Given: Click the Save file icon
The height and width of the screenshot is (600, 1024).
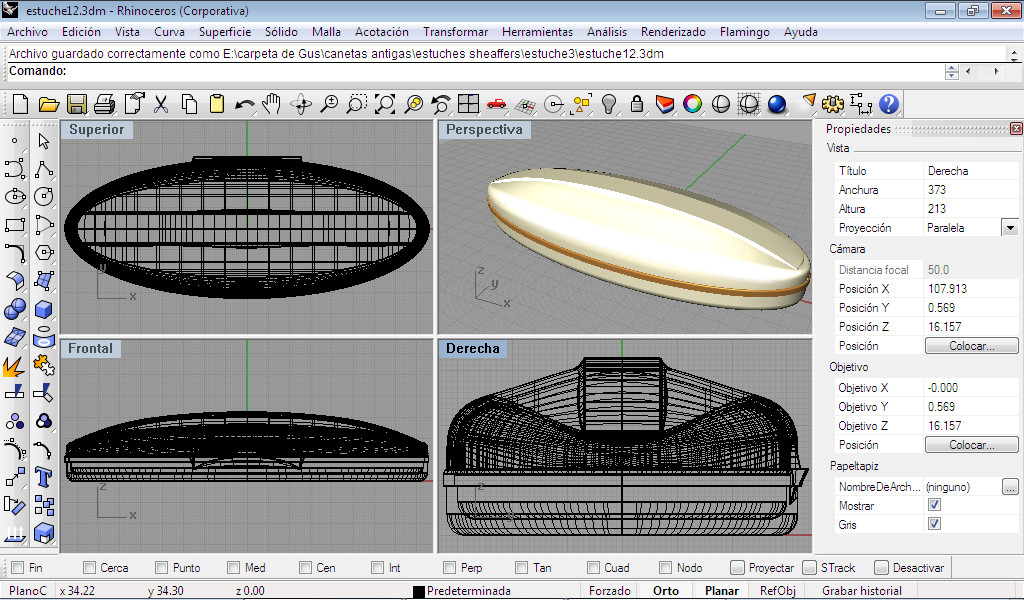Looking at the screenshot, I should pyautogui.click(x=76, y=104).
